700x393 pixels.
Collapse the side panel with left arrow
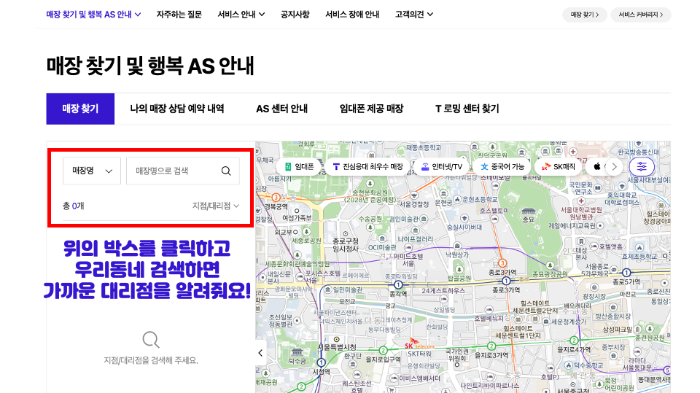click(261, 353)
